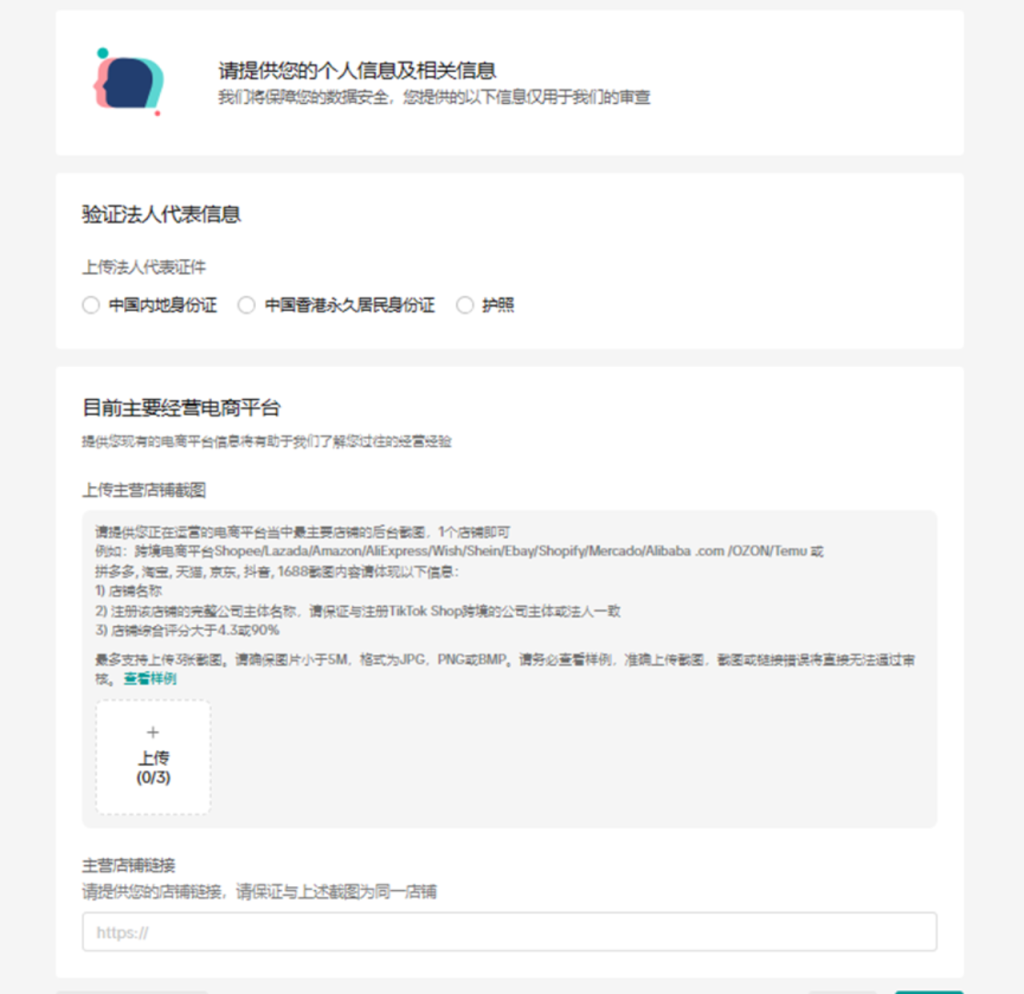Click the 目前主要经营电商平台 heading
The width and height of the screenshot is (1024, 994).
(x=181, y=408)
